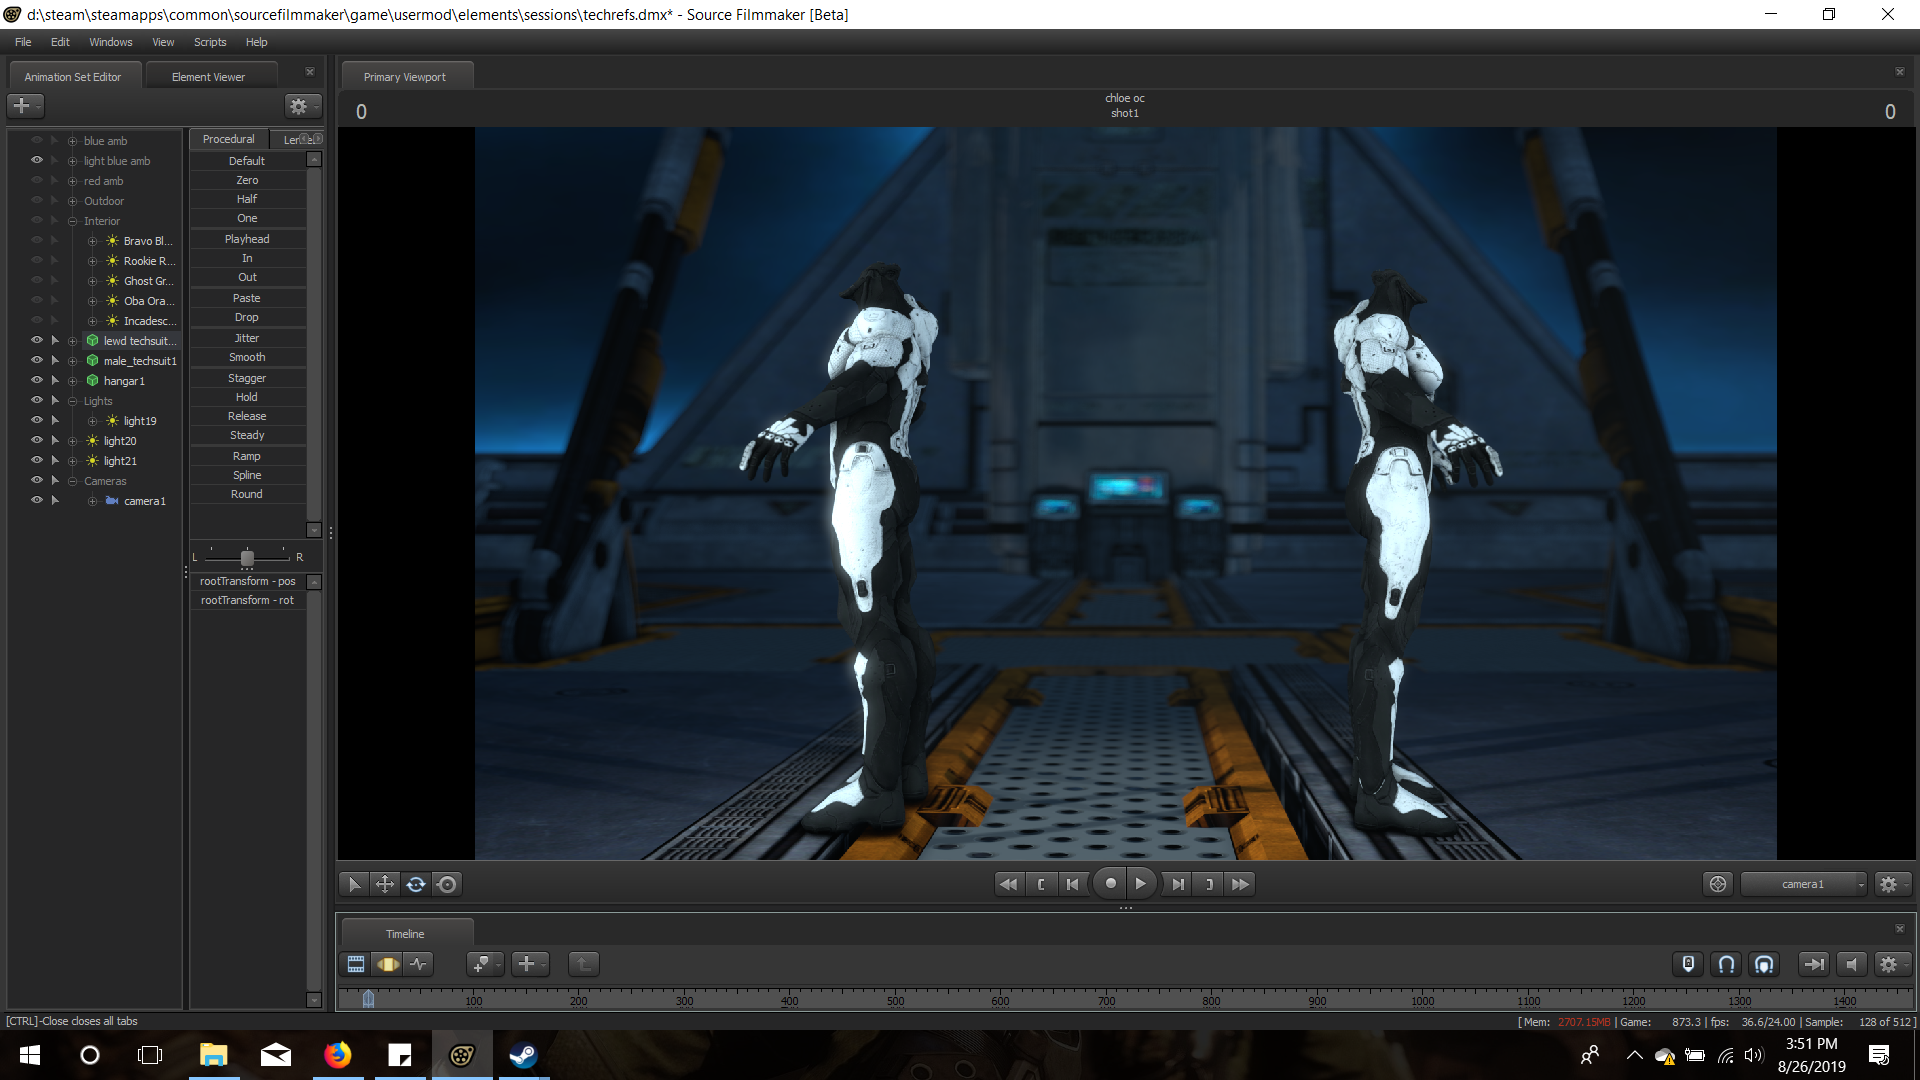Expand the Outdoor group
Image resolution: width=1920 pixels, height=1080 pixels.
[x=72, y=201]
